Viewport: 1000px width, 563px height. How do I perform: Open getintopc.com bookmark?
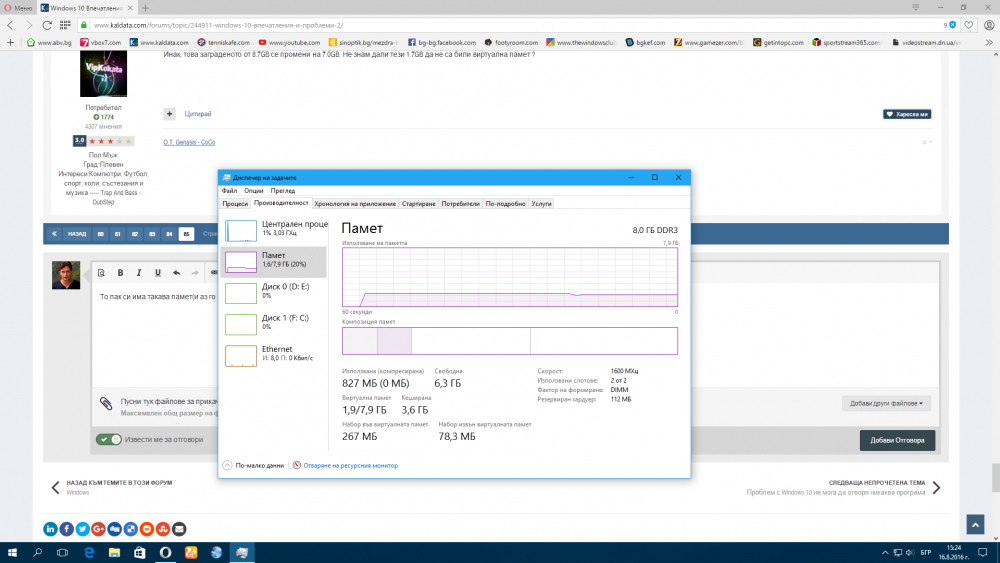778,42
